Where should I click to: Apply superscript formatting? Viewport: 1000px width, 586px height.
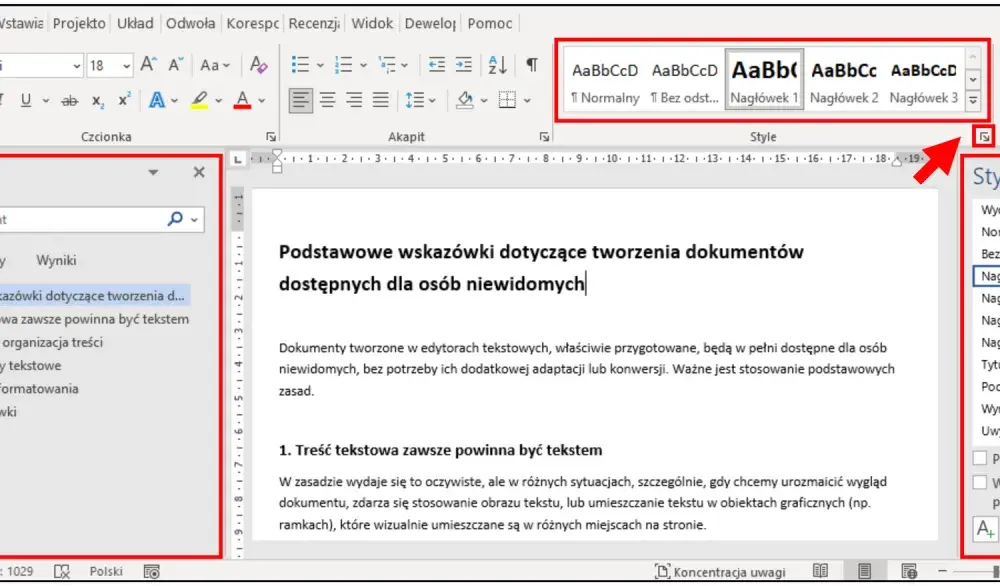click(x=124, y=101)
